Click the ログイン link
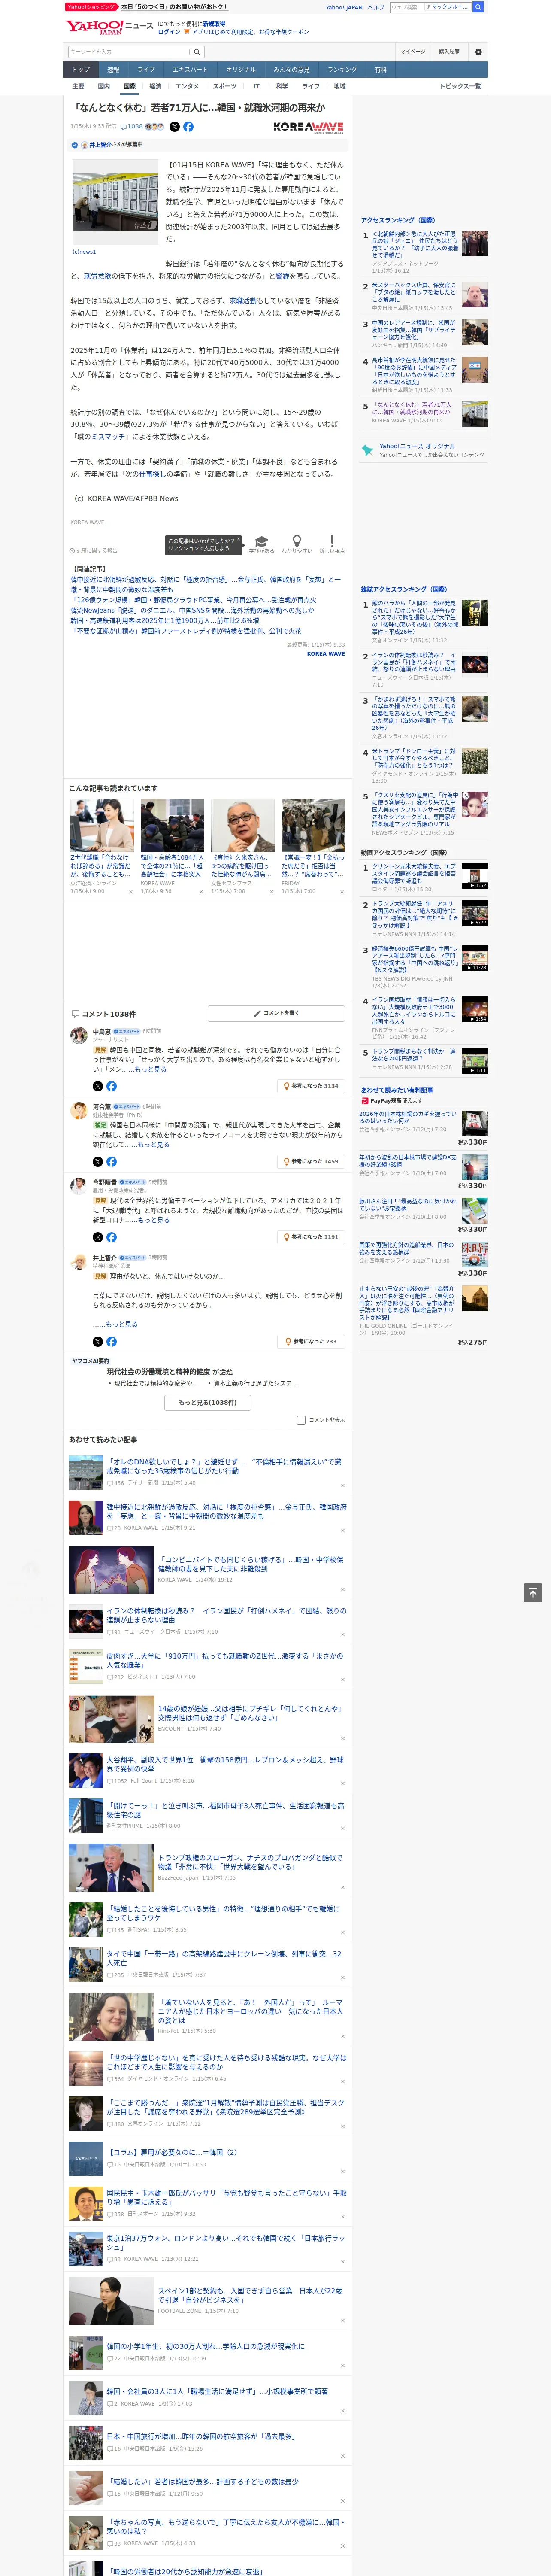The height and width of the screenshot is (2576, 551). click(x=169, y=32)
